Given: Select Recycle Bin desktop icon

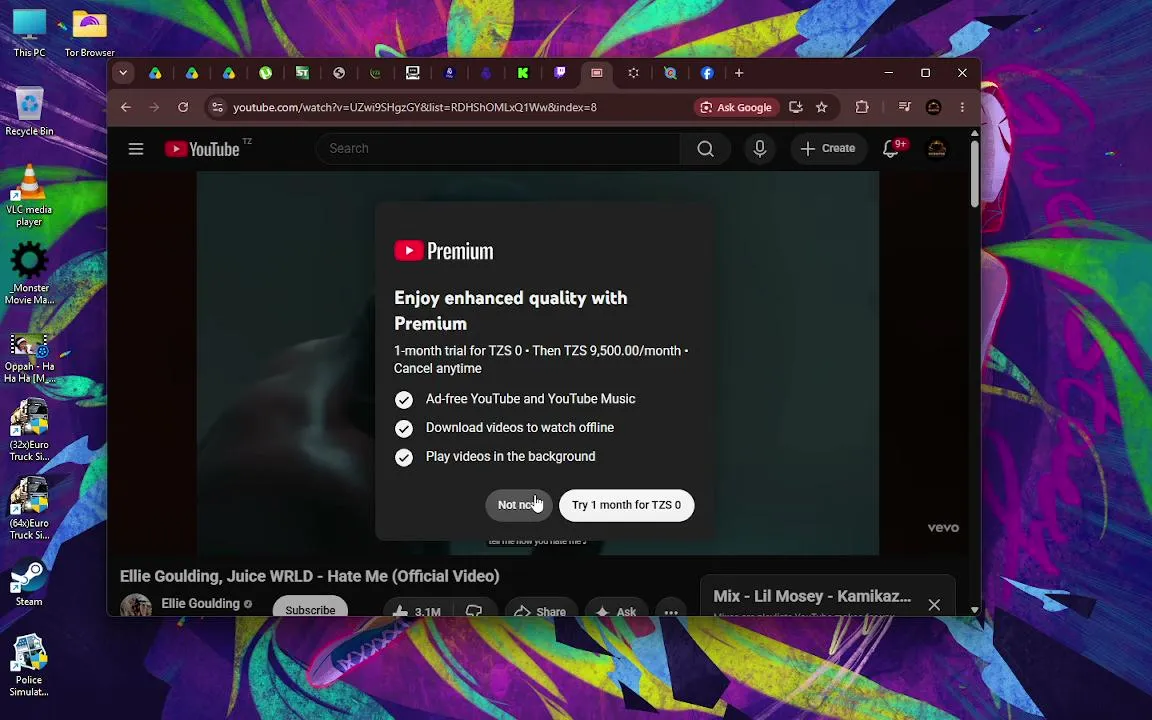Looking at the screenshot, I should (29, 112).
